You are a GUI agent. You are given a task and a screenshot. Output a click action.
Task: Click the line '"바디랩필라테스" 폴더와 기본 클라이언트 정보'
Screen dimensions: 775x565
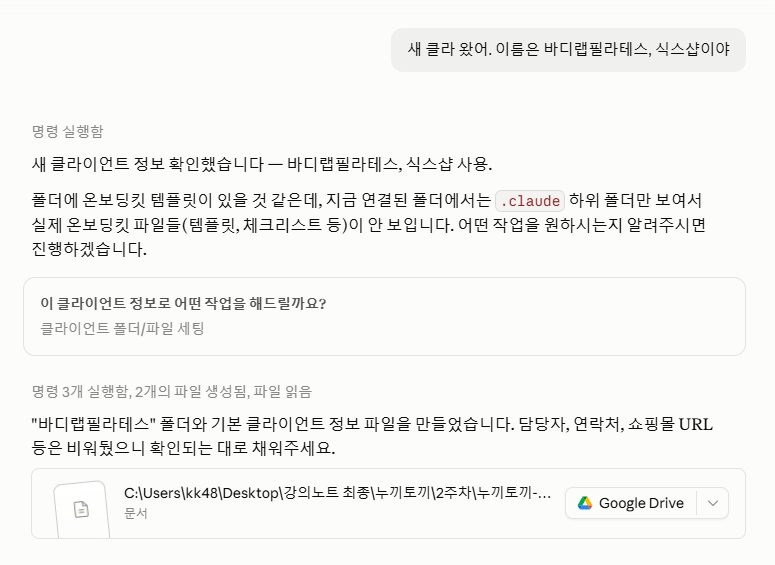pyautogui.click(x=372, y=424)
